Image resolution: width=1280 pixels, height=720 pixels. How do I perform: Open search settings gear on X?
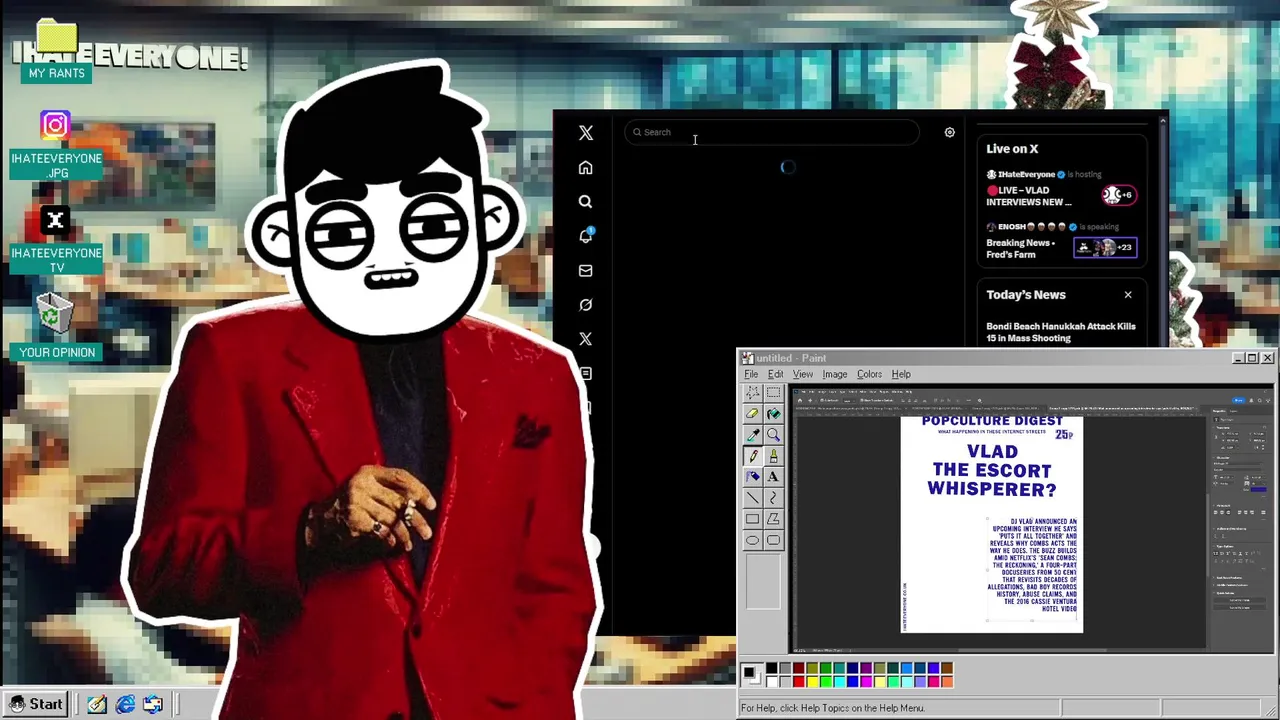950,132
